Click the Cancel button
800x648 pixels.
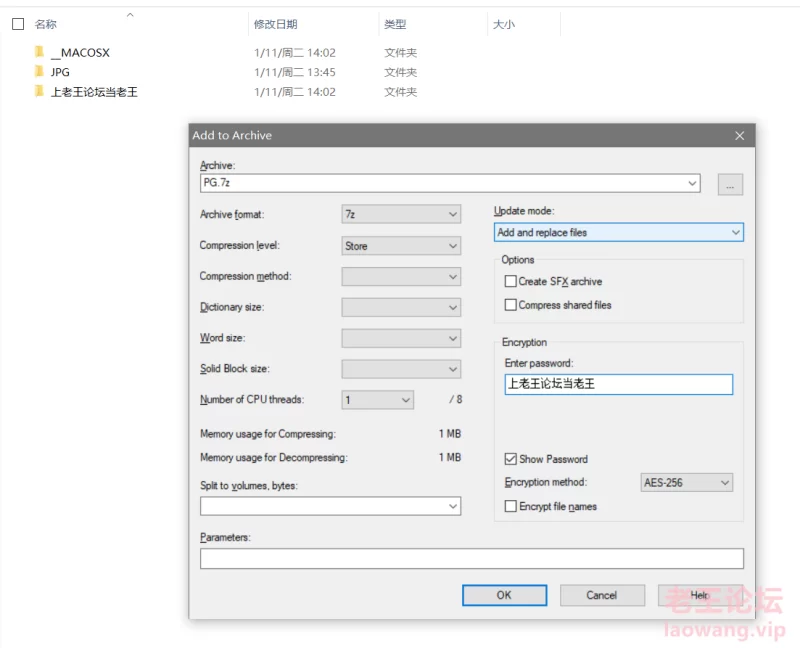[x=601, y=595]
